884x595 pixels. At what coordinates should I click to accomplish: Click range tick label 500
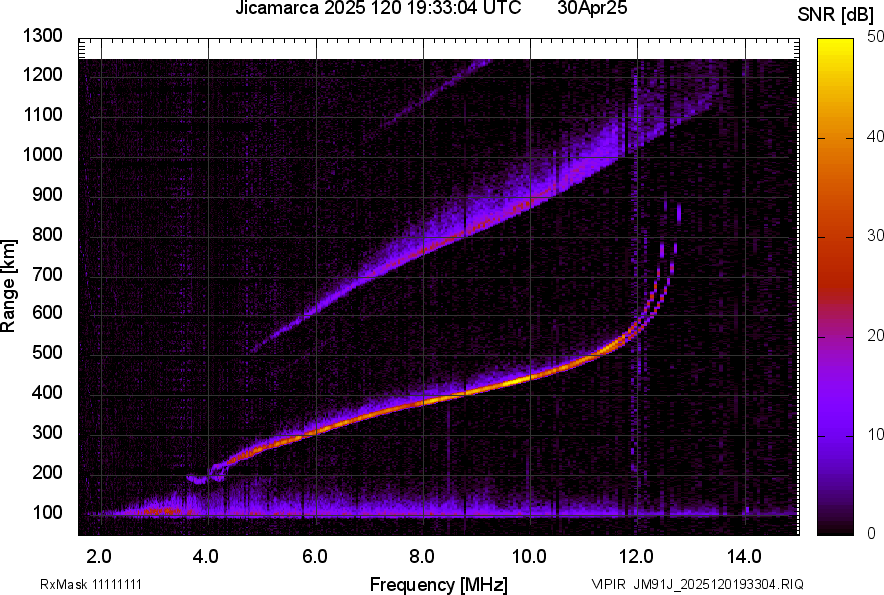pos(47,352)
